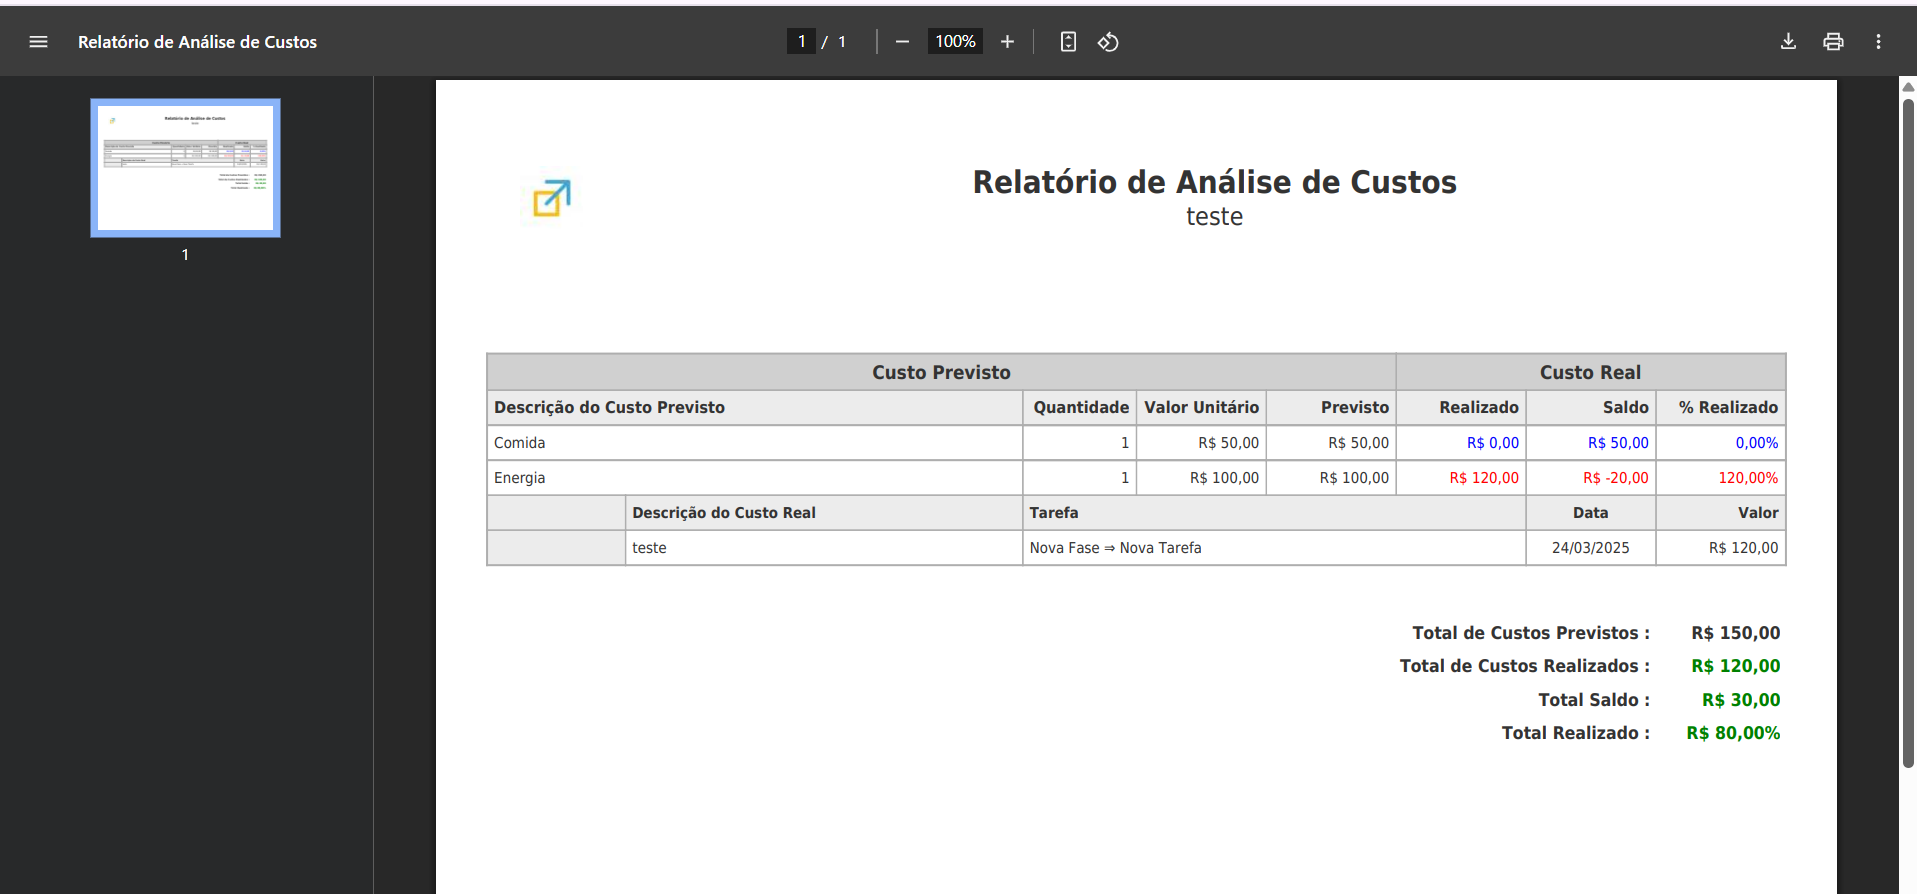
Task: Click the 'Relatório de Análise de Custos' toolbar title
Action: (x=197, y=42)
